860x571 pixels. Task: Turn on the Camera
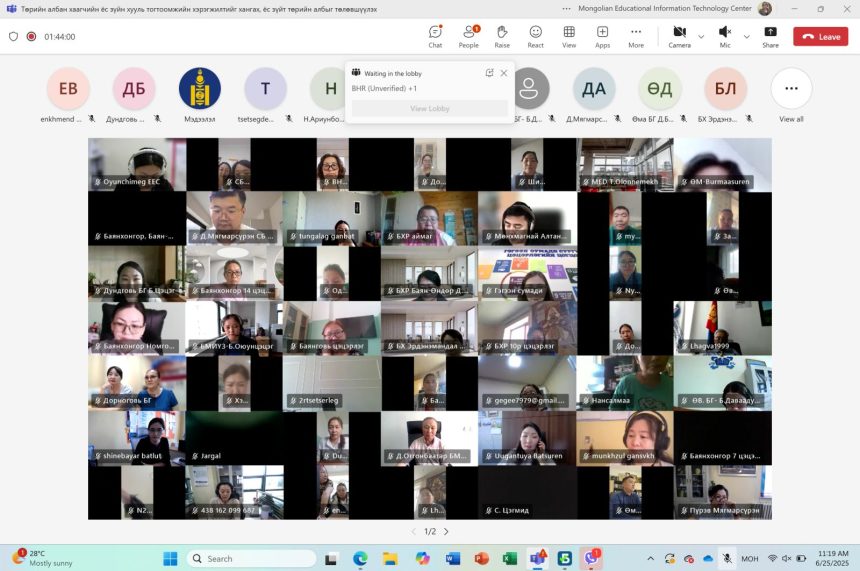[679, 36]
